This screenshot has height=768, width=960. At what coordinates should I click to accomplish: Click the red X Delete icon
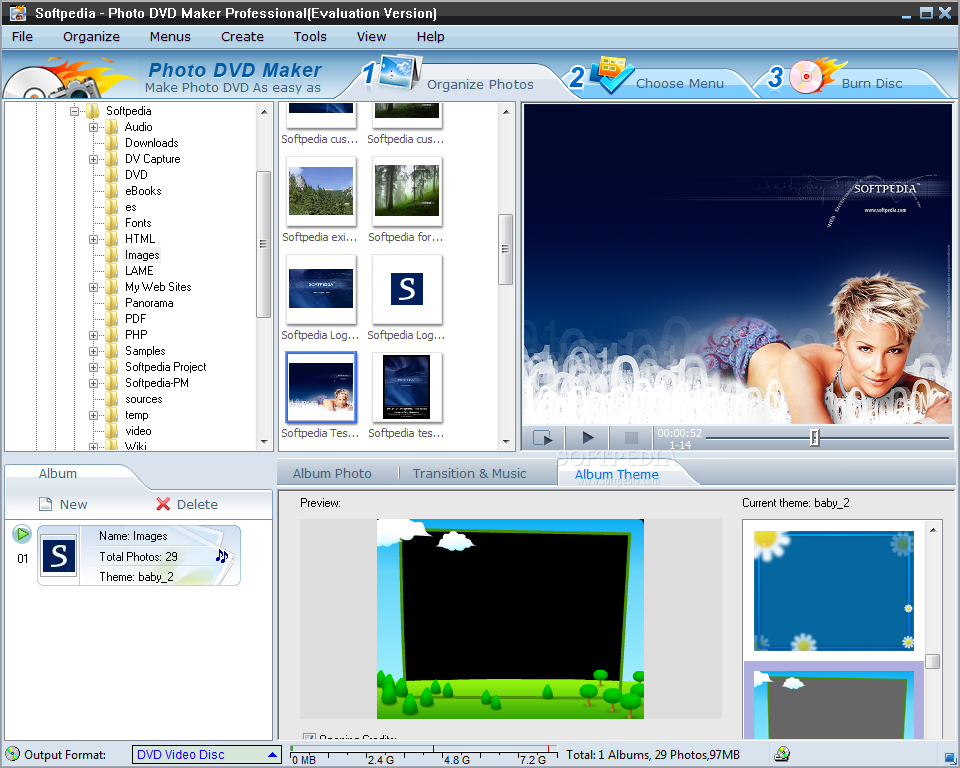[163, 503]
